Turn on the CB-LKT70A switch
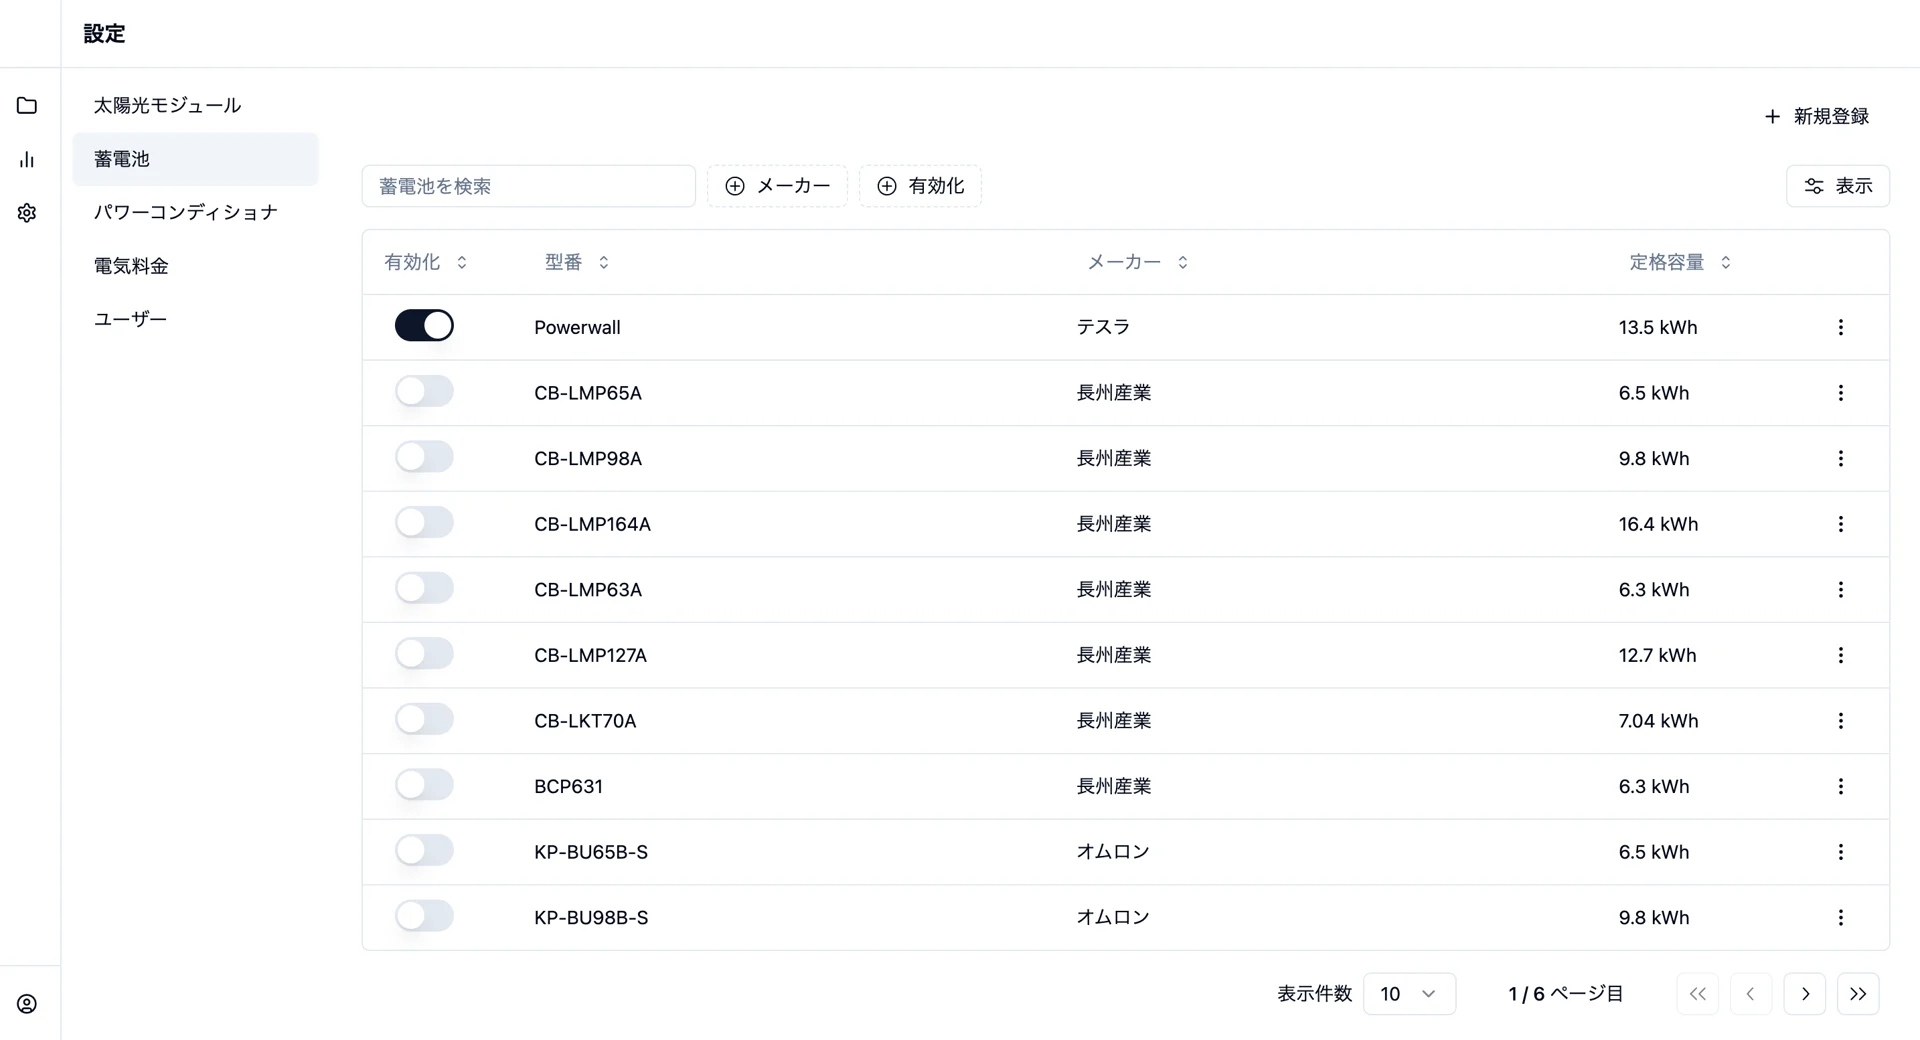Image resolution: width=1920 pixels, height=1040 pixels. click(x=424, y=719)
